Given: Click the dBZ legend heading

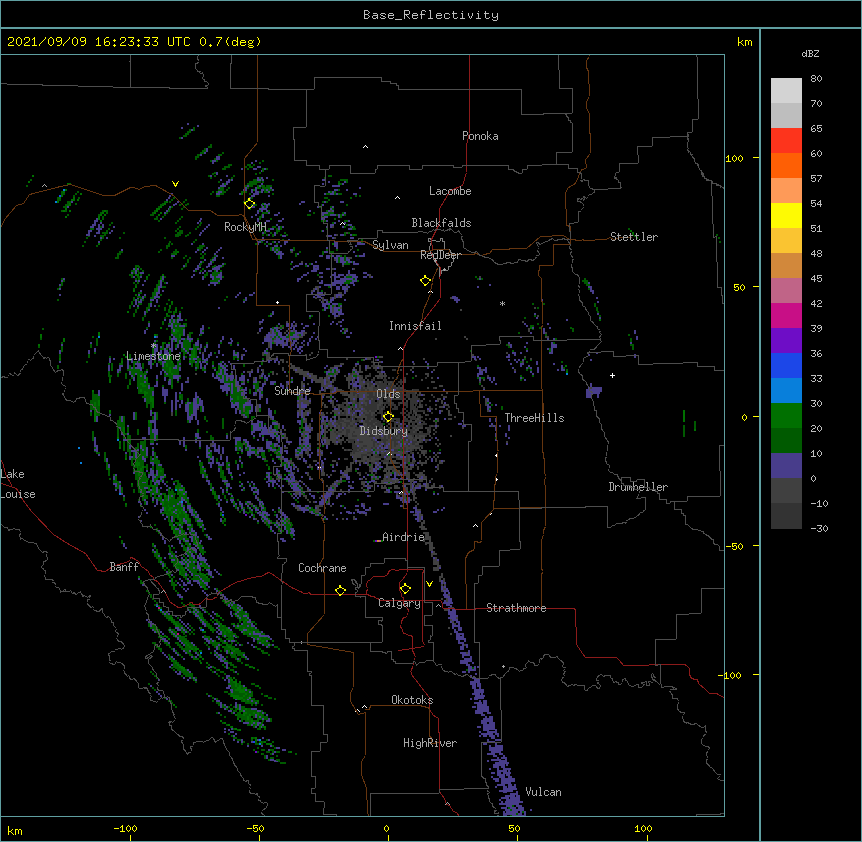Looking at the screenshot, I should 810,53.
